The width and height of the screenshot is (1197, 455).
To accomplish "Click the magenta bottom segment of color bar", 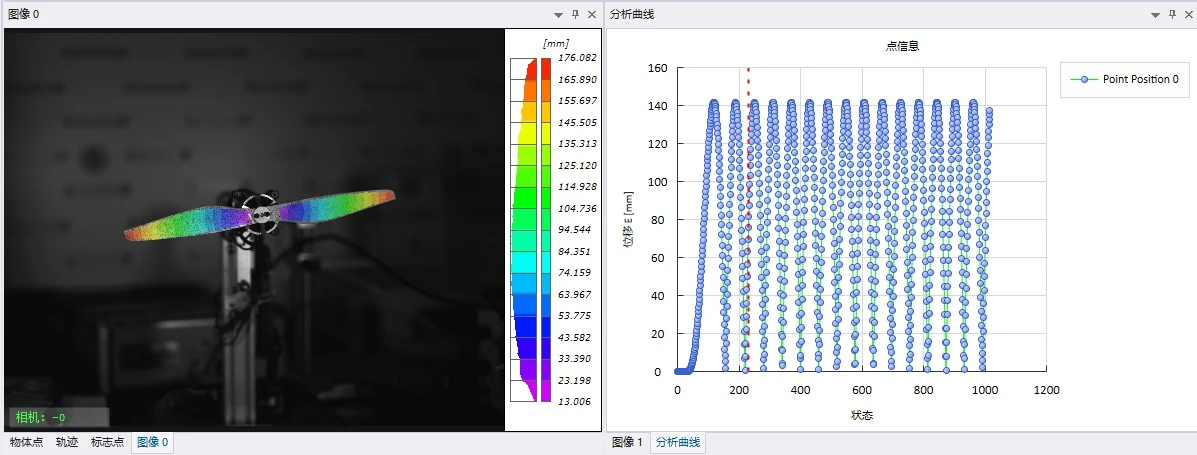I will 545,390.
